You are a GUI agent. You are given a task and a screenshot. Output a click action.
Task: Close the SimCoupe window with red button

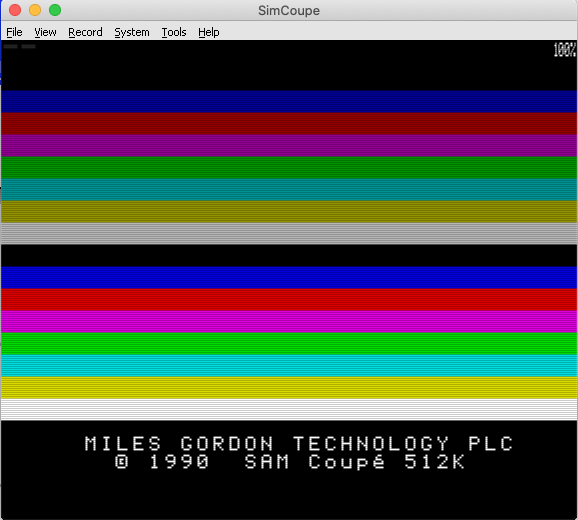(x=15, y=10)
